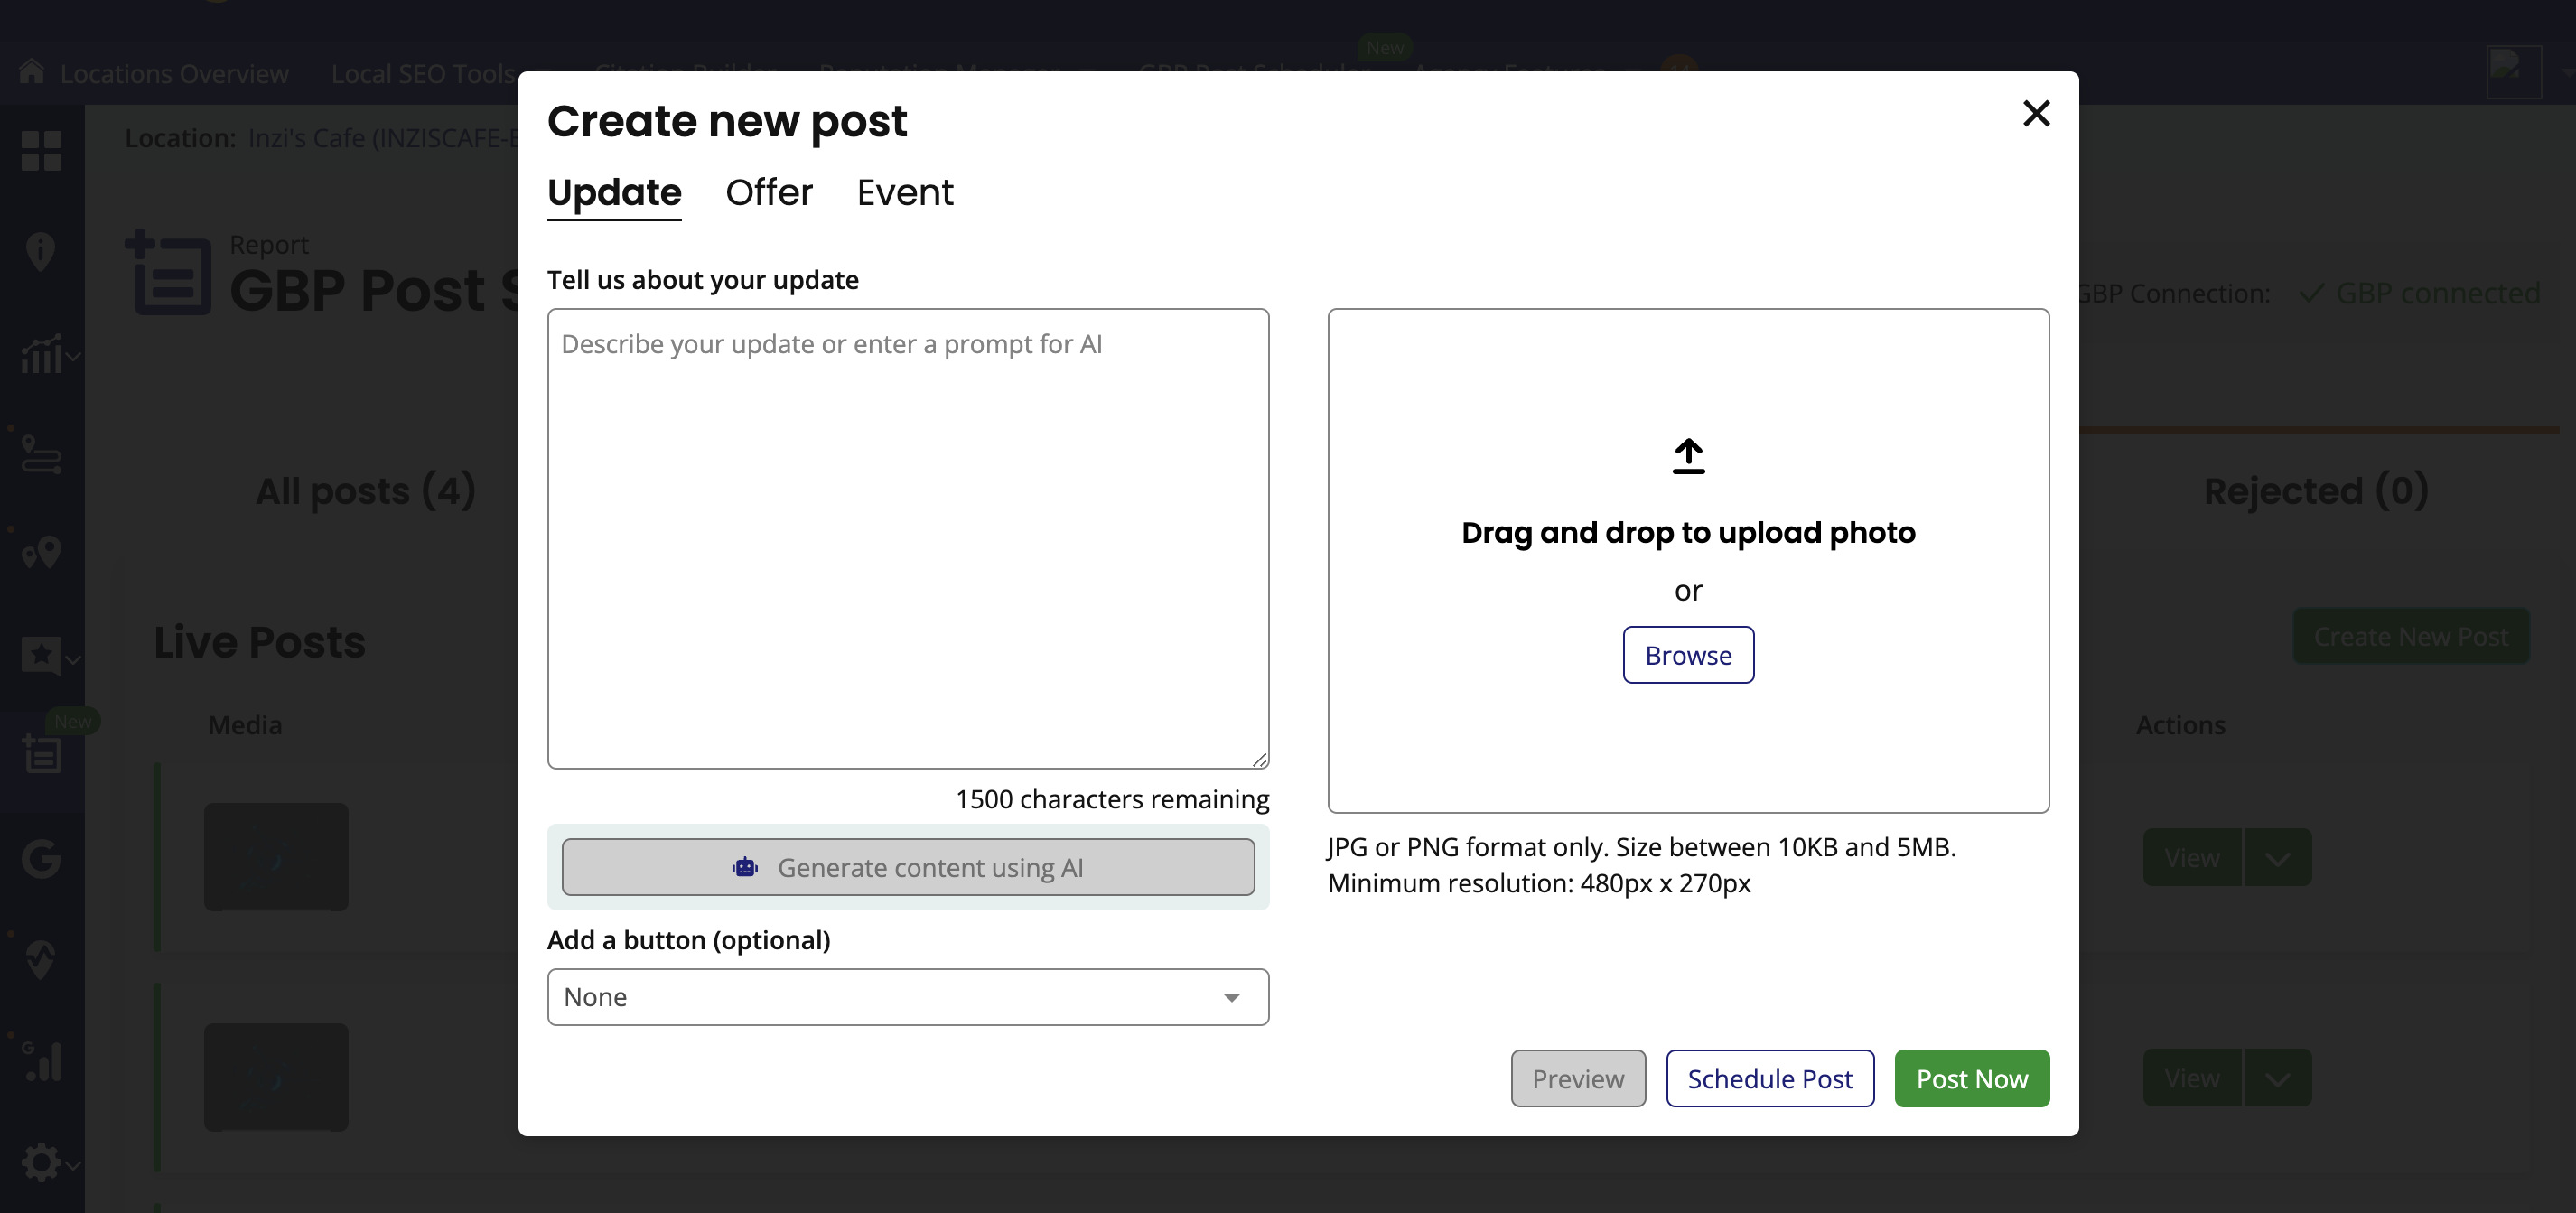Click the GBP Post report header icon
The image size is (2576, 1213).
pos(168,272)
